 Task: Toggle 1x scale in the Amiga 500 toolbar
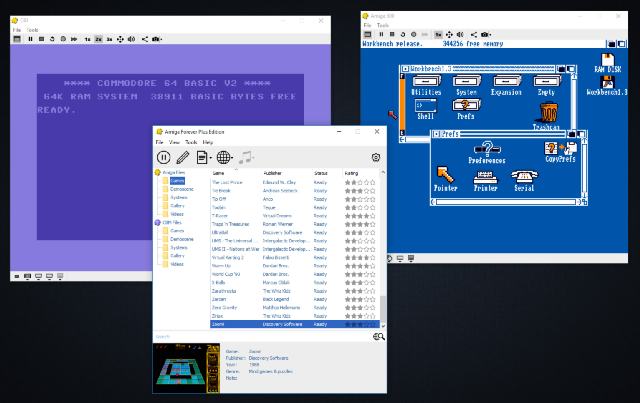pyautogui.click(x=438, y=35)
